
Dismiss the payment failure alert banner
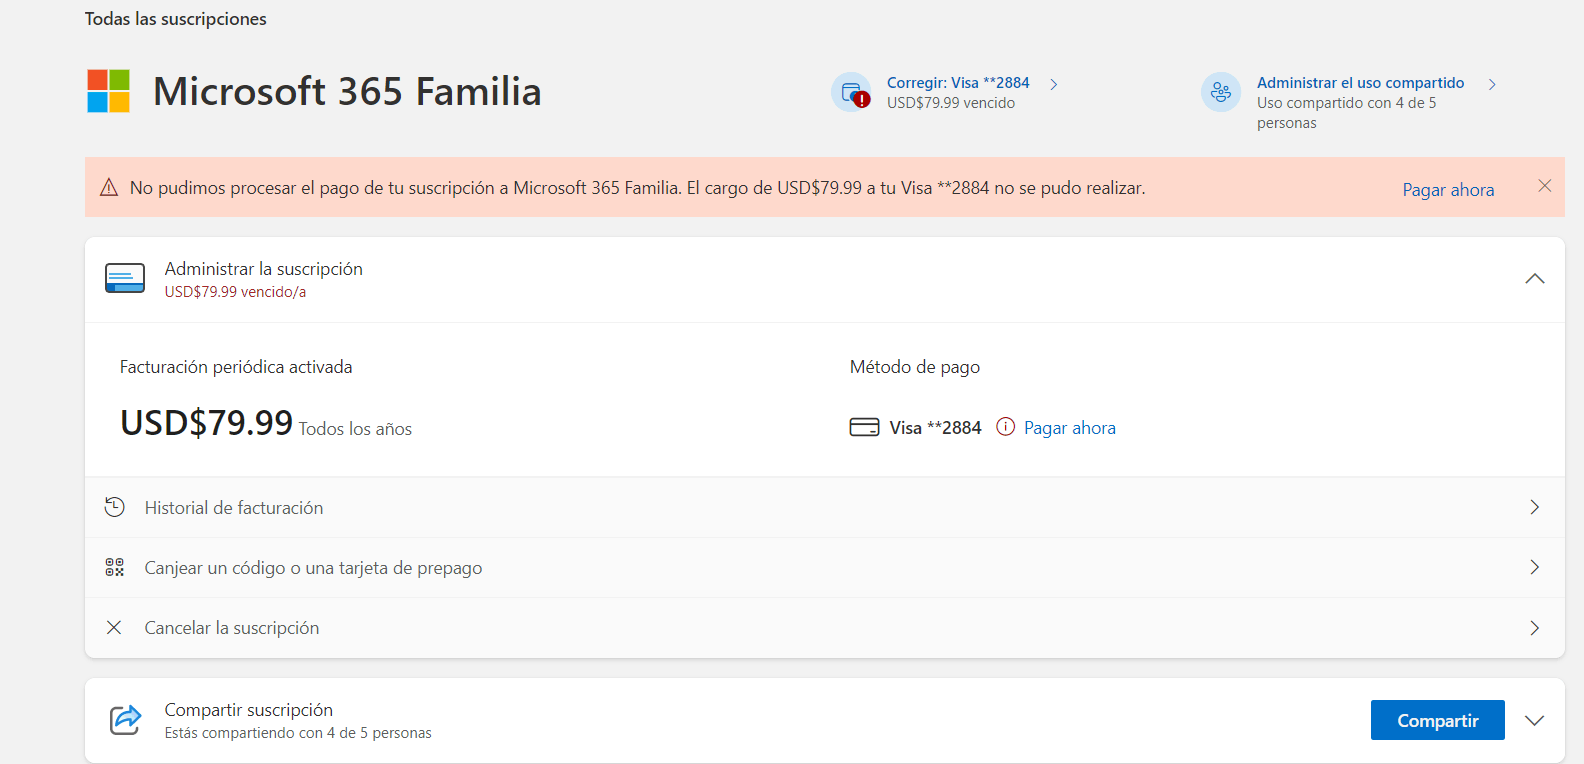point(1544,186)
